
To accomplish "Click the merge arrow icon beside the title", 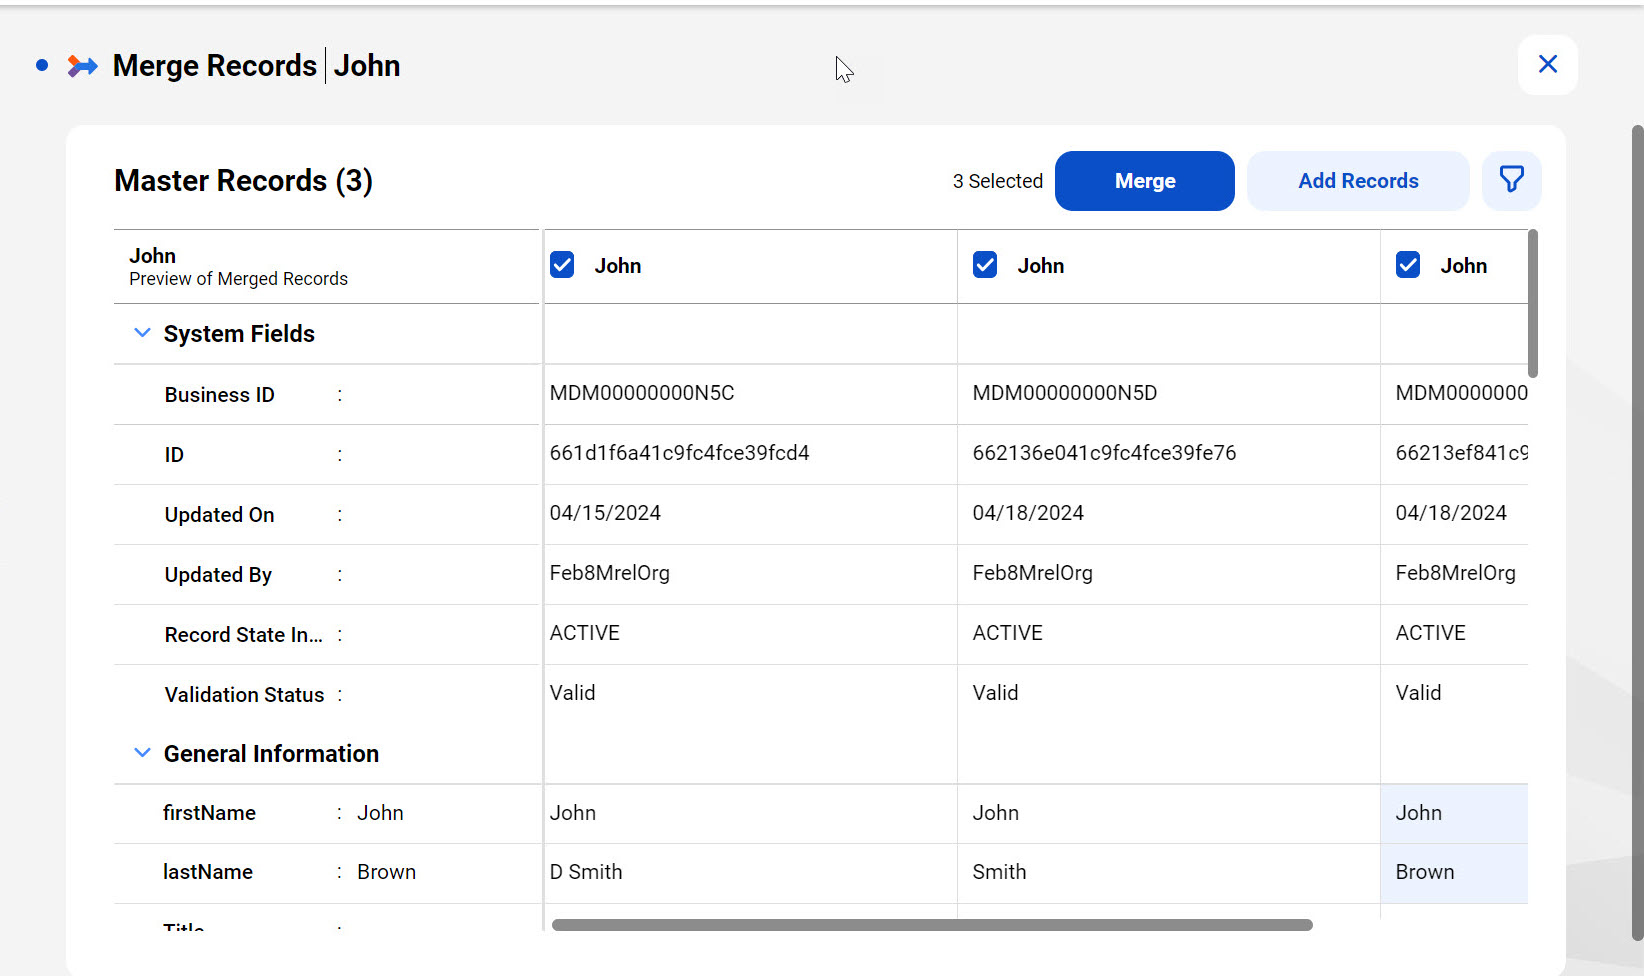I will [x=82, y=66].
